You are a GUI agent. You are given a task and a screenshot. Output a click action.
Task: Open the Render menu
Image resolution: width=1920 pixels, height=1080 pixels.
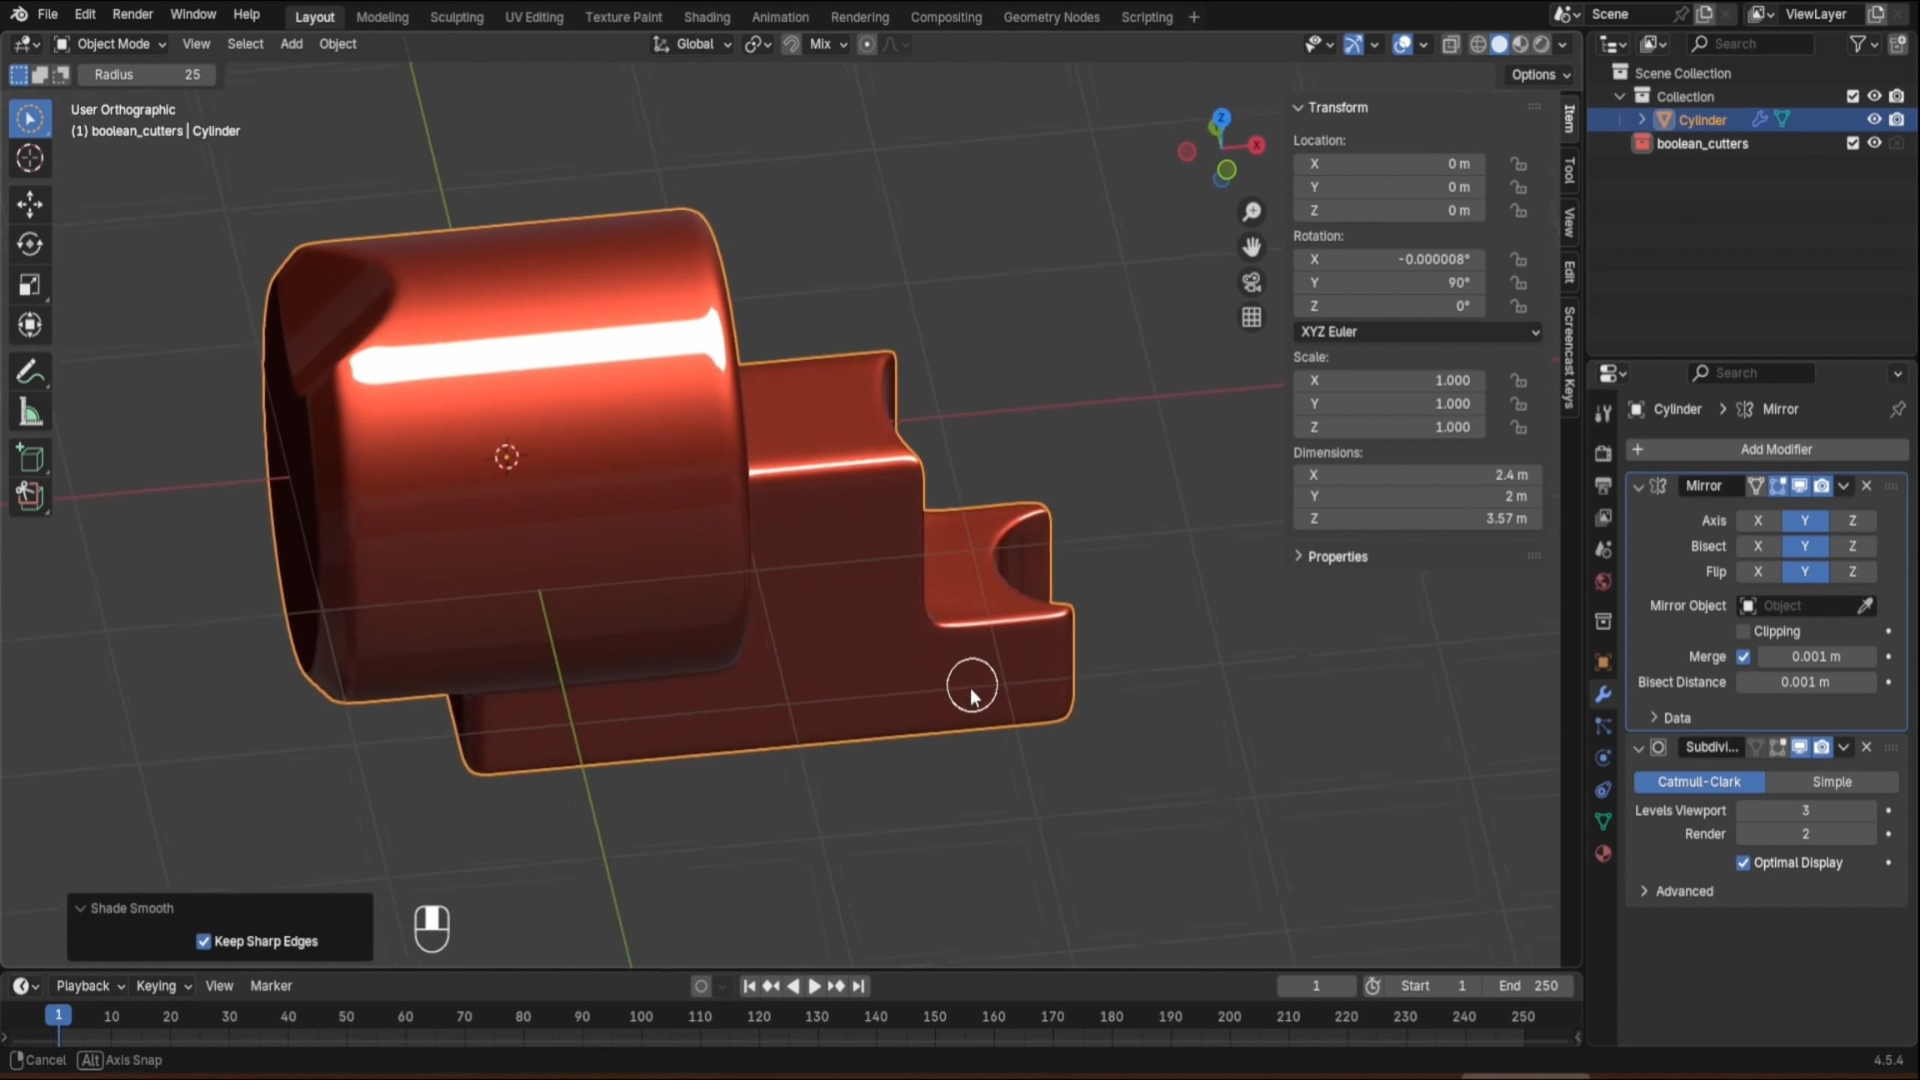132,14
